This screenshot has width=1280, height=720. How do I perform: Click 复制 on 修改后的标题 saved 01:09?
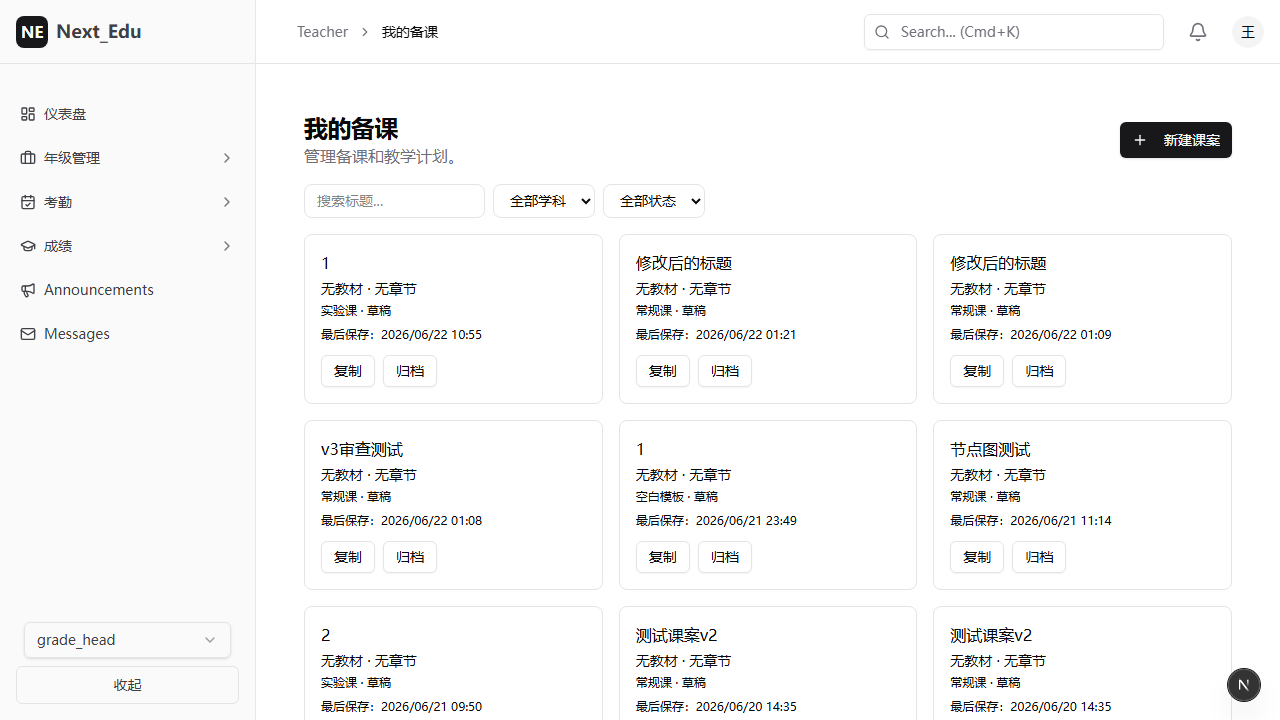tap(977, 371)
